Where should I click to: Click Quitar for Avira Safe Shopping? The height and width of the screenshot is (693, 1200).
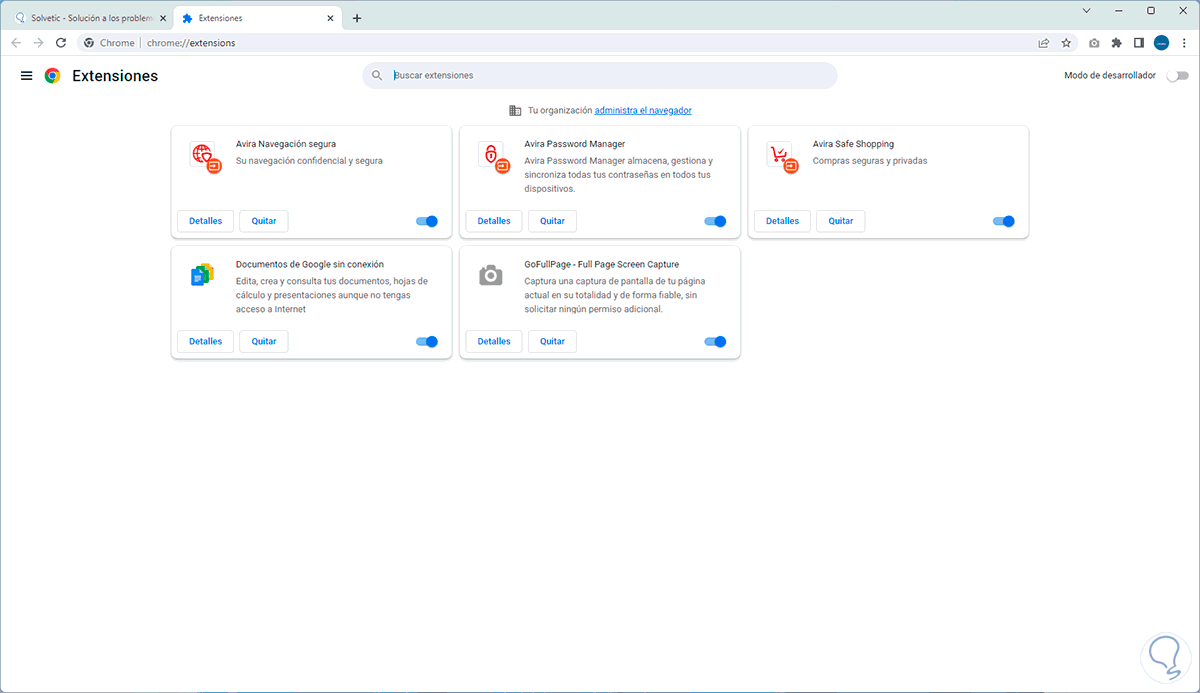pyautogui.click(x=841, y=221)
